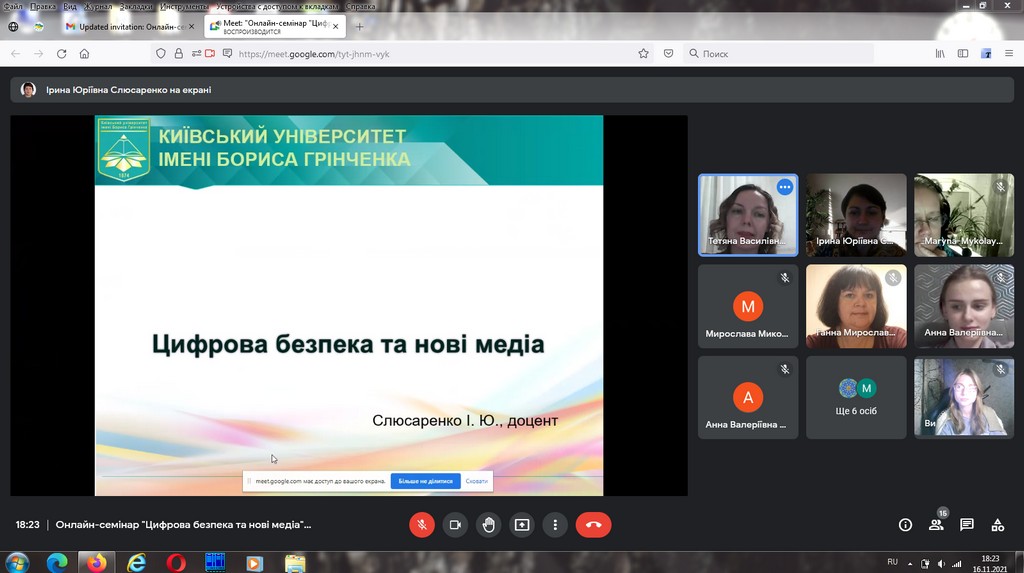Open the meeting details info icon
Image resolution: width=1024 pixels, height=573 pixels.
tap(905, 525)
